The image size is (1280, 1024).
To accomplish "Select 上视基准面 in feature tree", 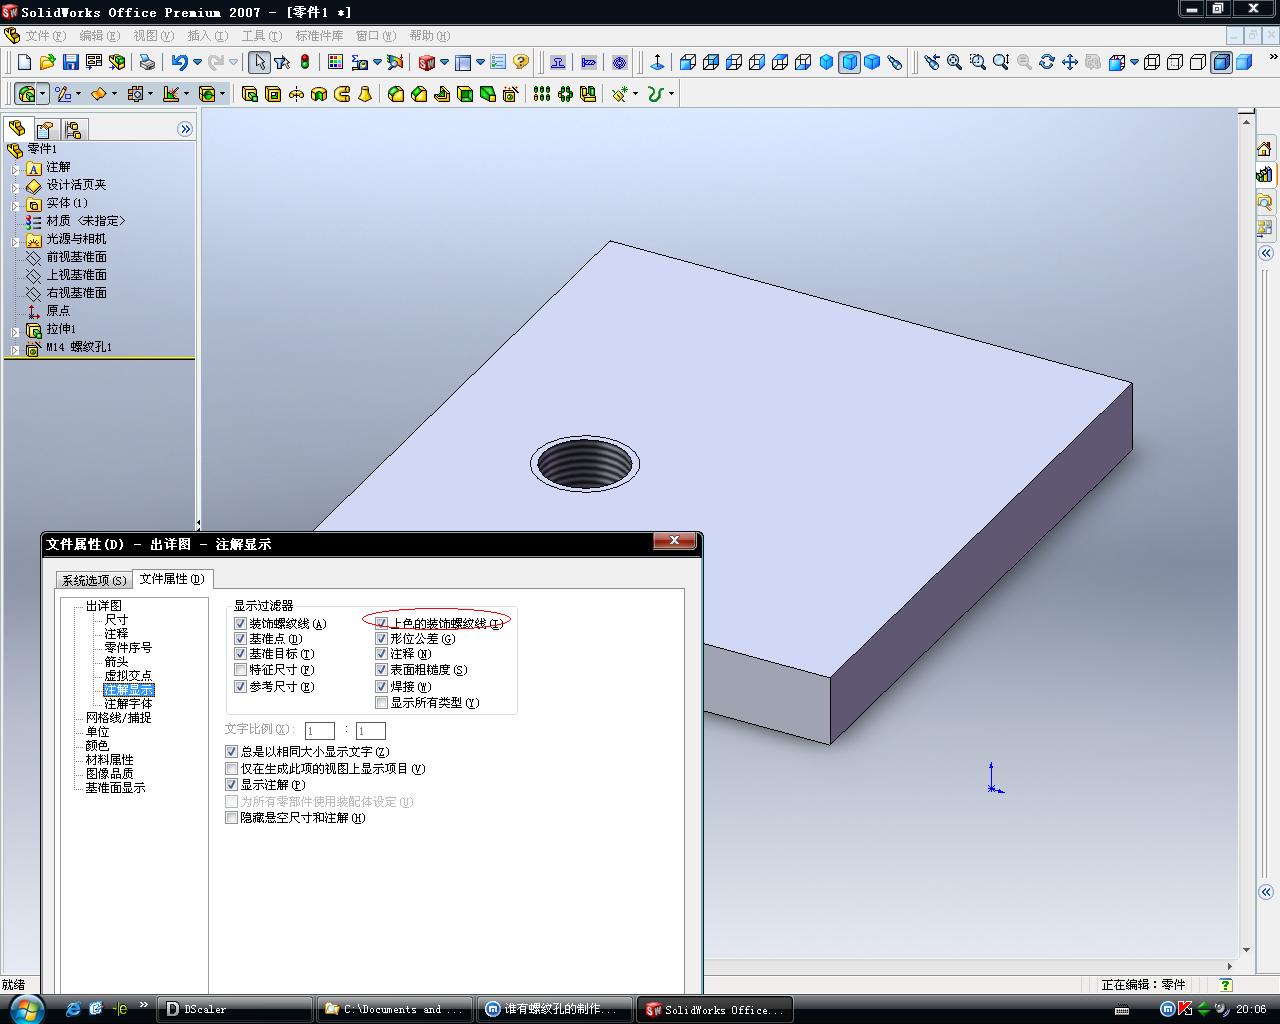I will click(76, 275).
